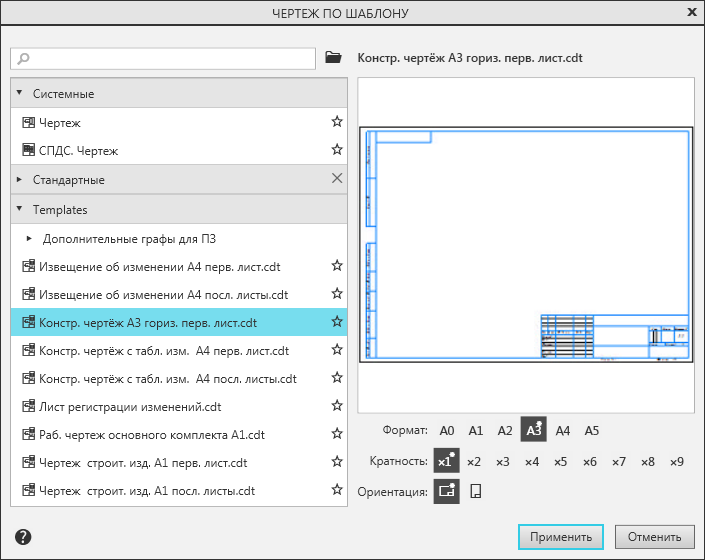Set multiplicity to ×2
Image resolution: width=705 pixels, height=560 pixels.
[474, 461]
